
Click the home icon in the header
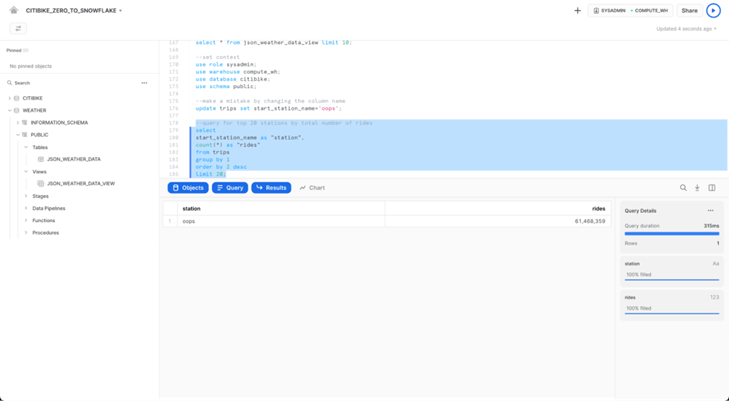pyautogui.click(x=14, y=10)
